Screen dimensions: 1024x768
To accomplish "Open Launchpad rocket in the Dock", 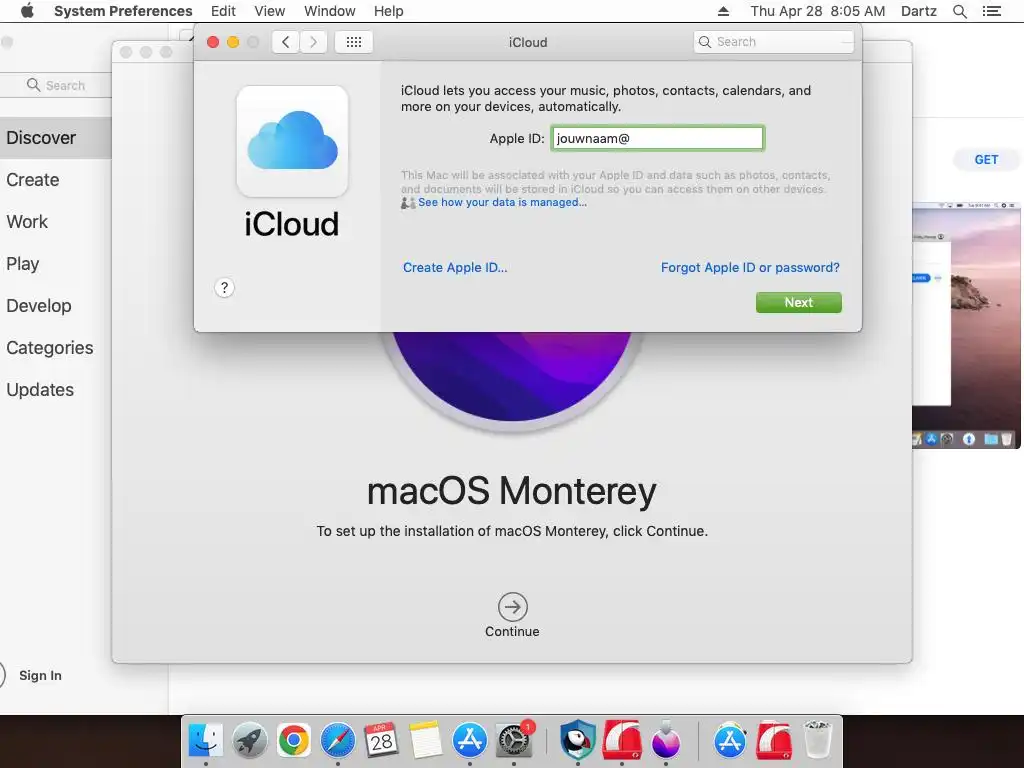I will 249,740.
